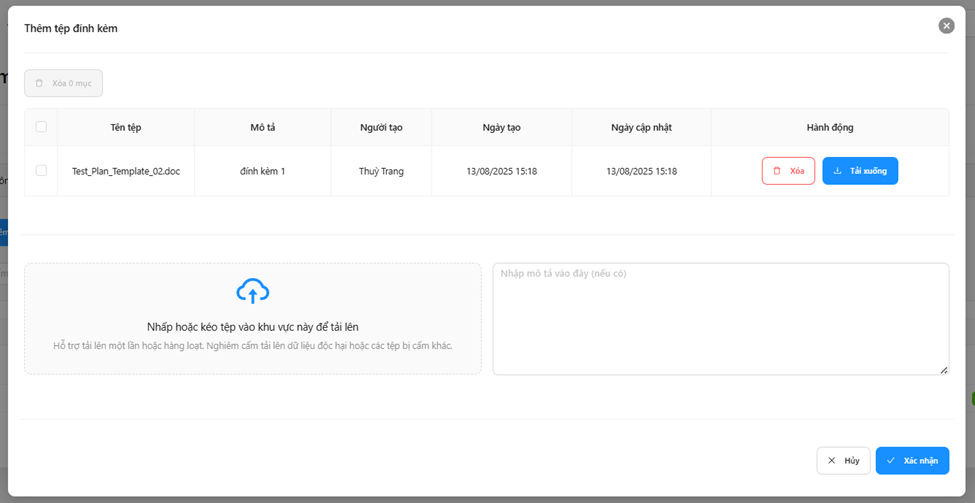Toggle the select-all checkbox in table header
The image size is (975, 503).
point(41,127)
